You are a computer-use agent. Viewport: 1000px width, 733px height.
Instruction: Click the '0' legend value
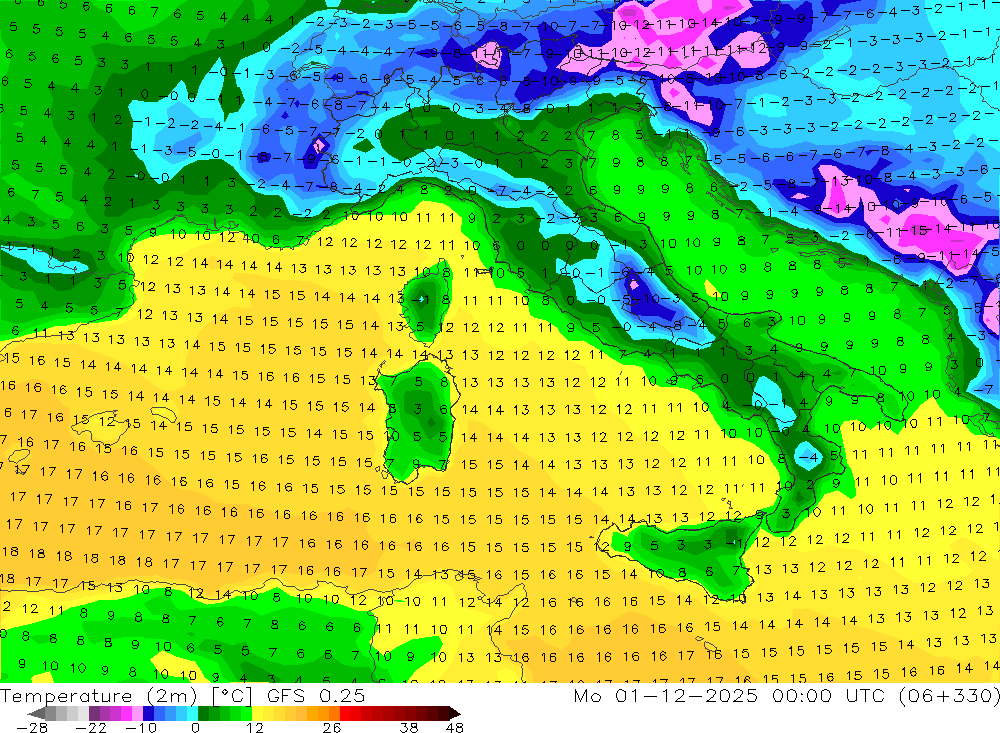pyautogui.click(x=196, y=728)
